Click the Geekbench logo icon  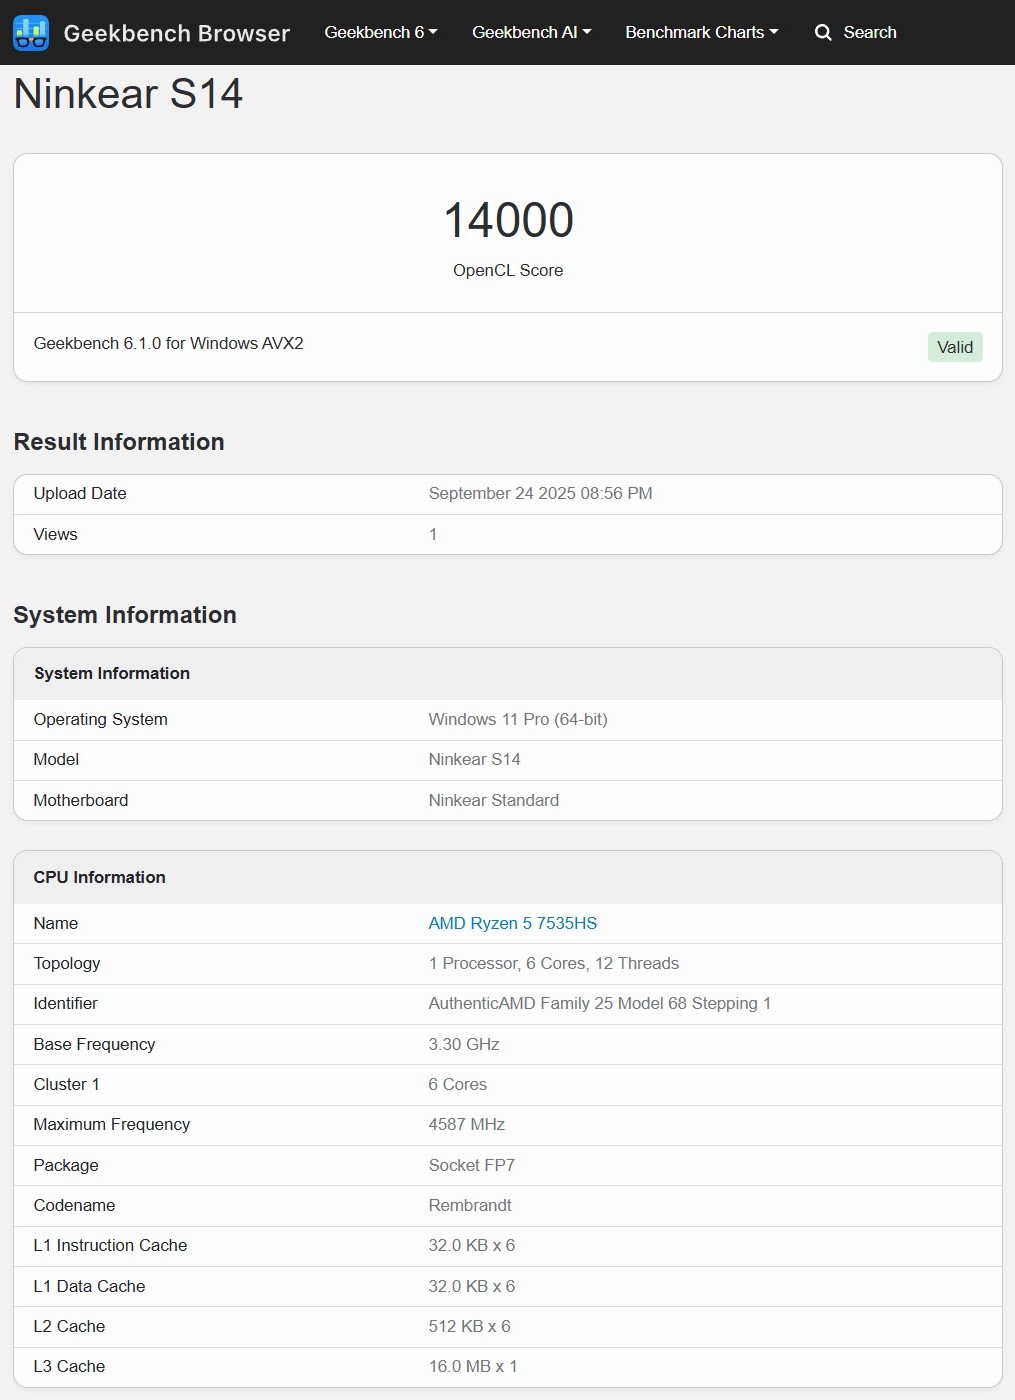pos(31,33)
